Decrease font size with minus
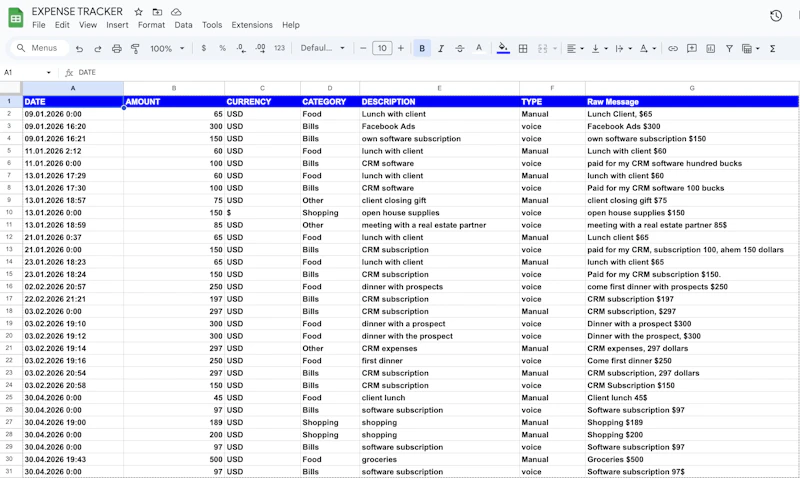Viewport: 800px width, 478px height. [363, 48]
